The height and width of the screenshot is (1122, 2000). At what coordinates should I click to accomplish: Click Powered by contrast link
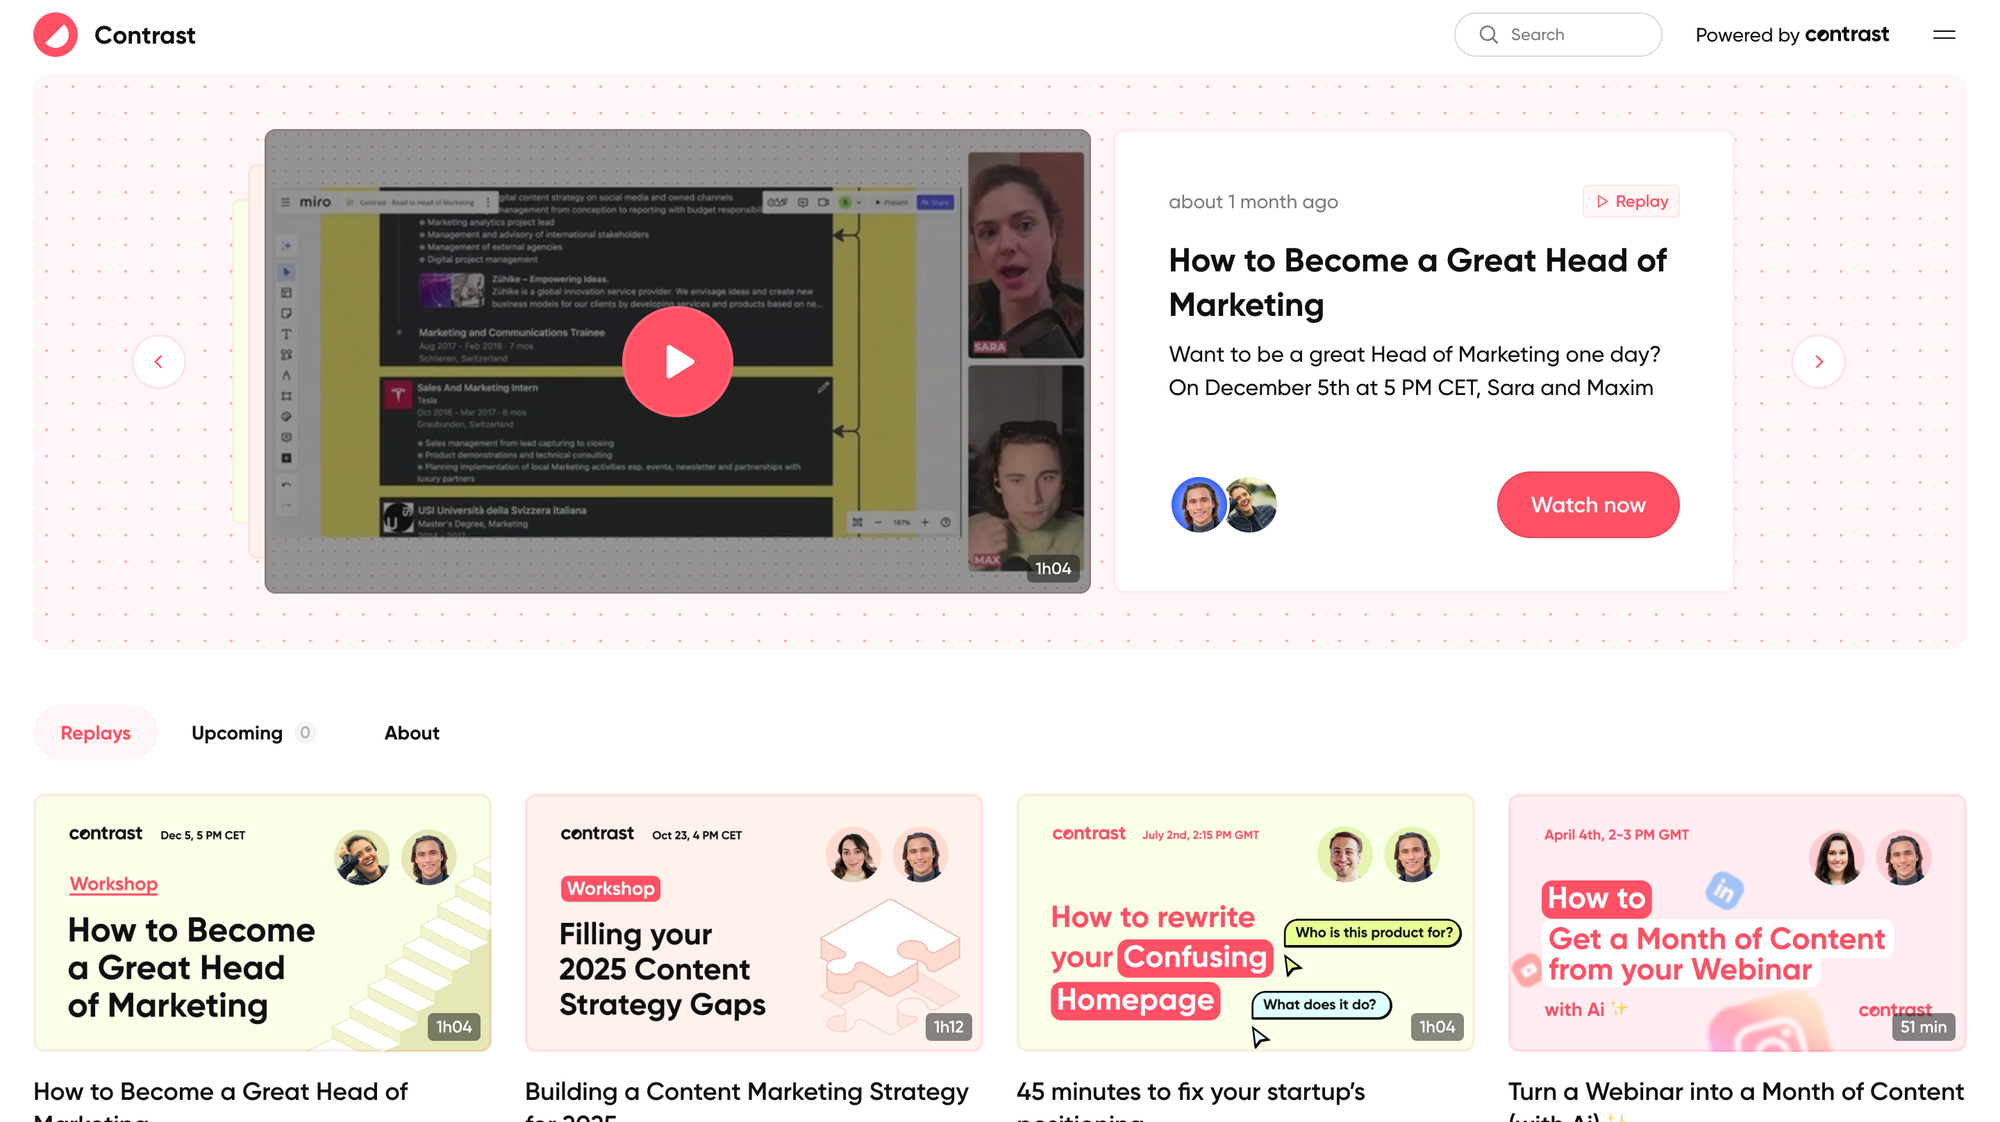(1791, 35)
